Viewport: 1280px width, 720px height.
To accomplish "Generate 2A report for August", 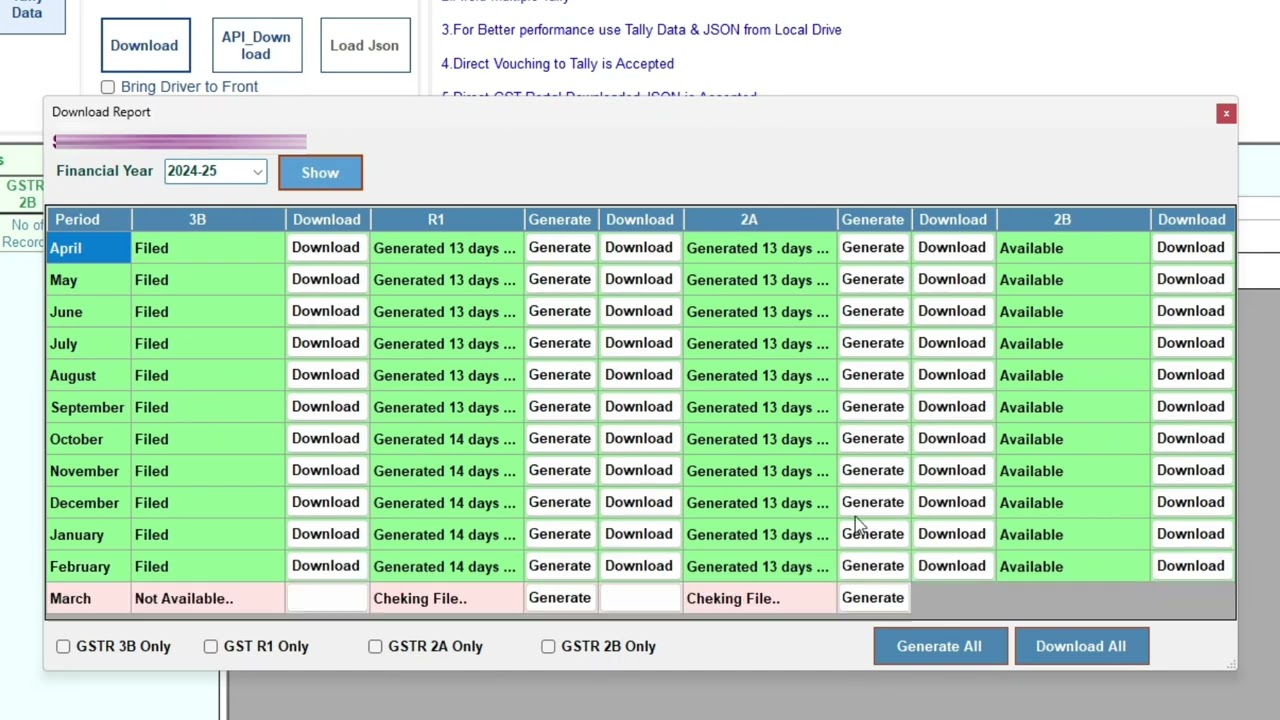I will click(873, 374).
